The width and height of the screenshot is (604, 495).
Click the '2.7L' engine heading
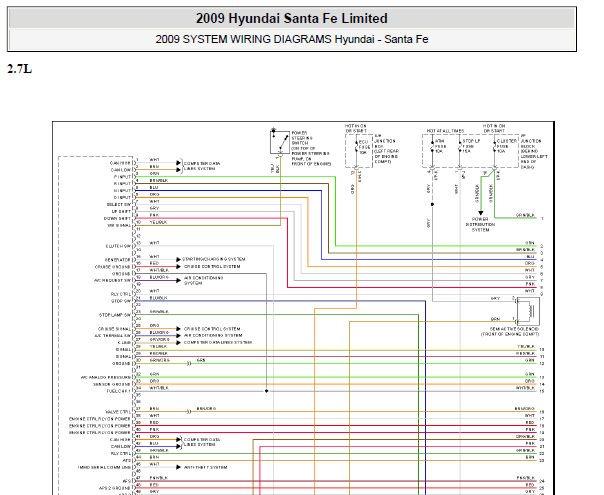19,69
